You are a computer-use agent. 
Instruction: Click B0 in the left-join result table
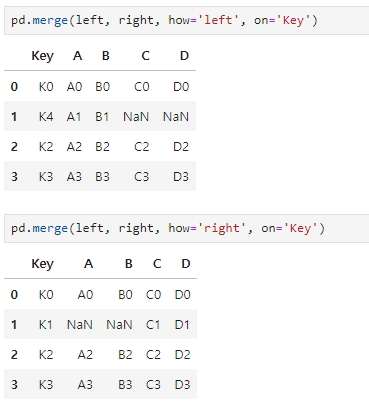102,87
